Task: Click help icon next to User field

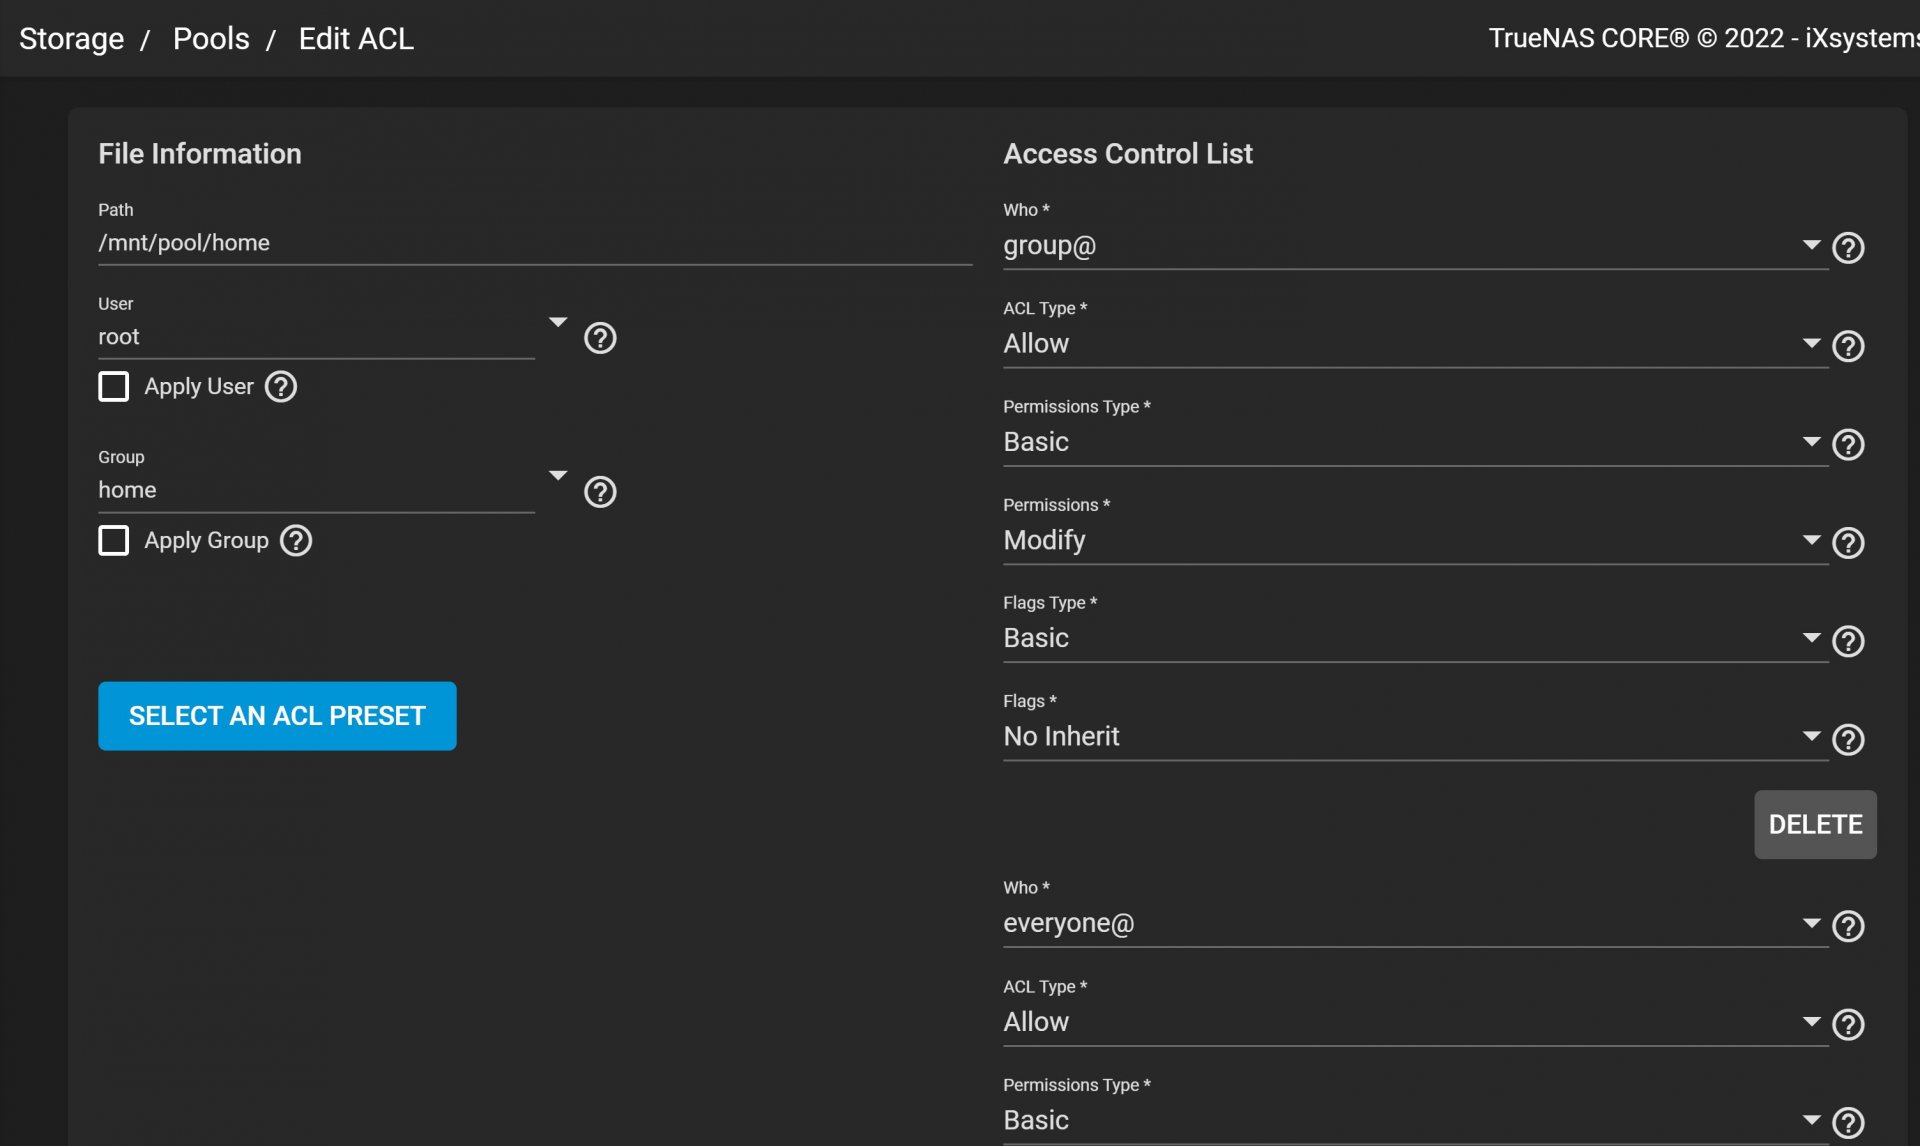Action: 600,338
